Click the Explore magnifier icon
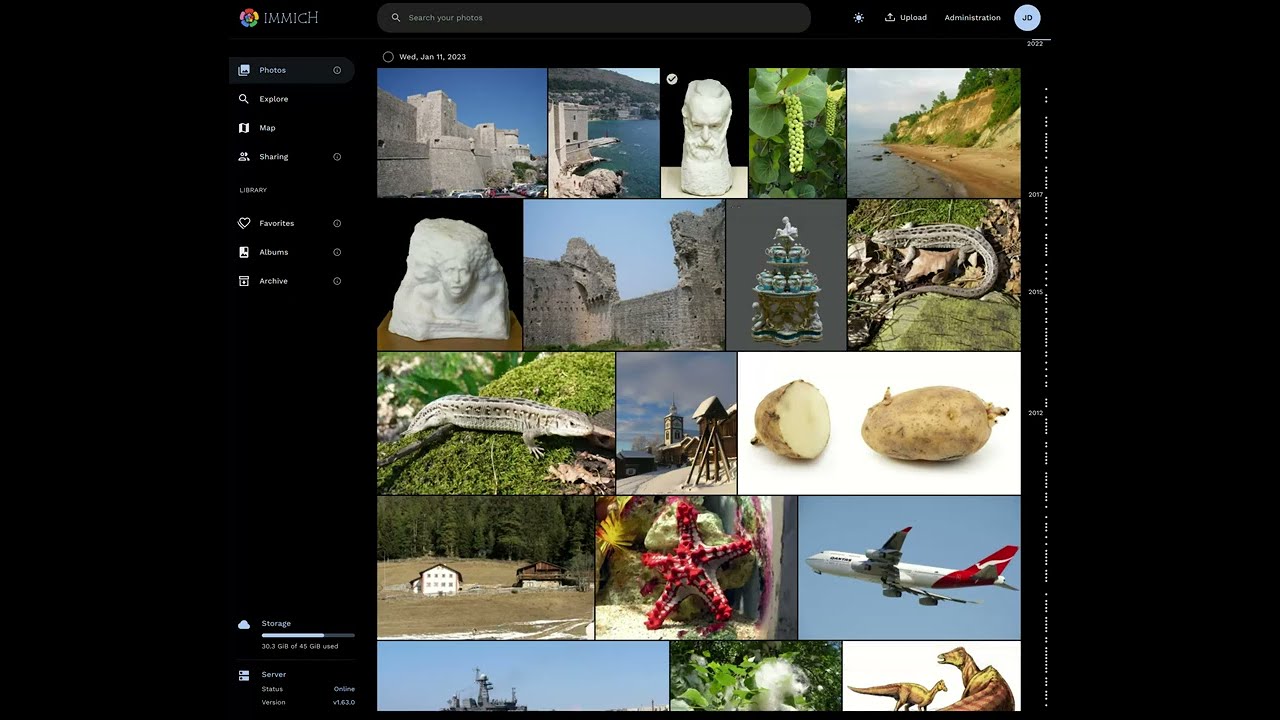This screenshot has width=1280, height=720. [244, 99]
